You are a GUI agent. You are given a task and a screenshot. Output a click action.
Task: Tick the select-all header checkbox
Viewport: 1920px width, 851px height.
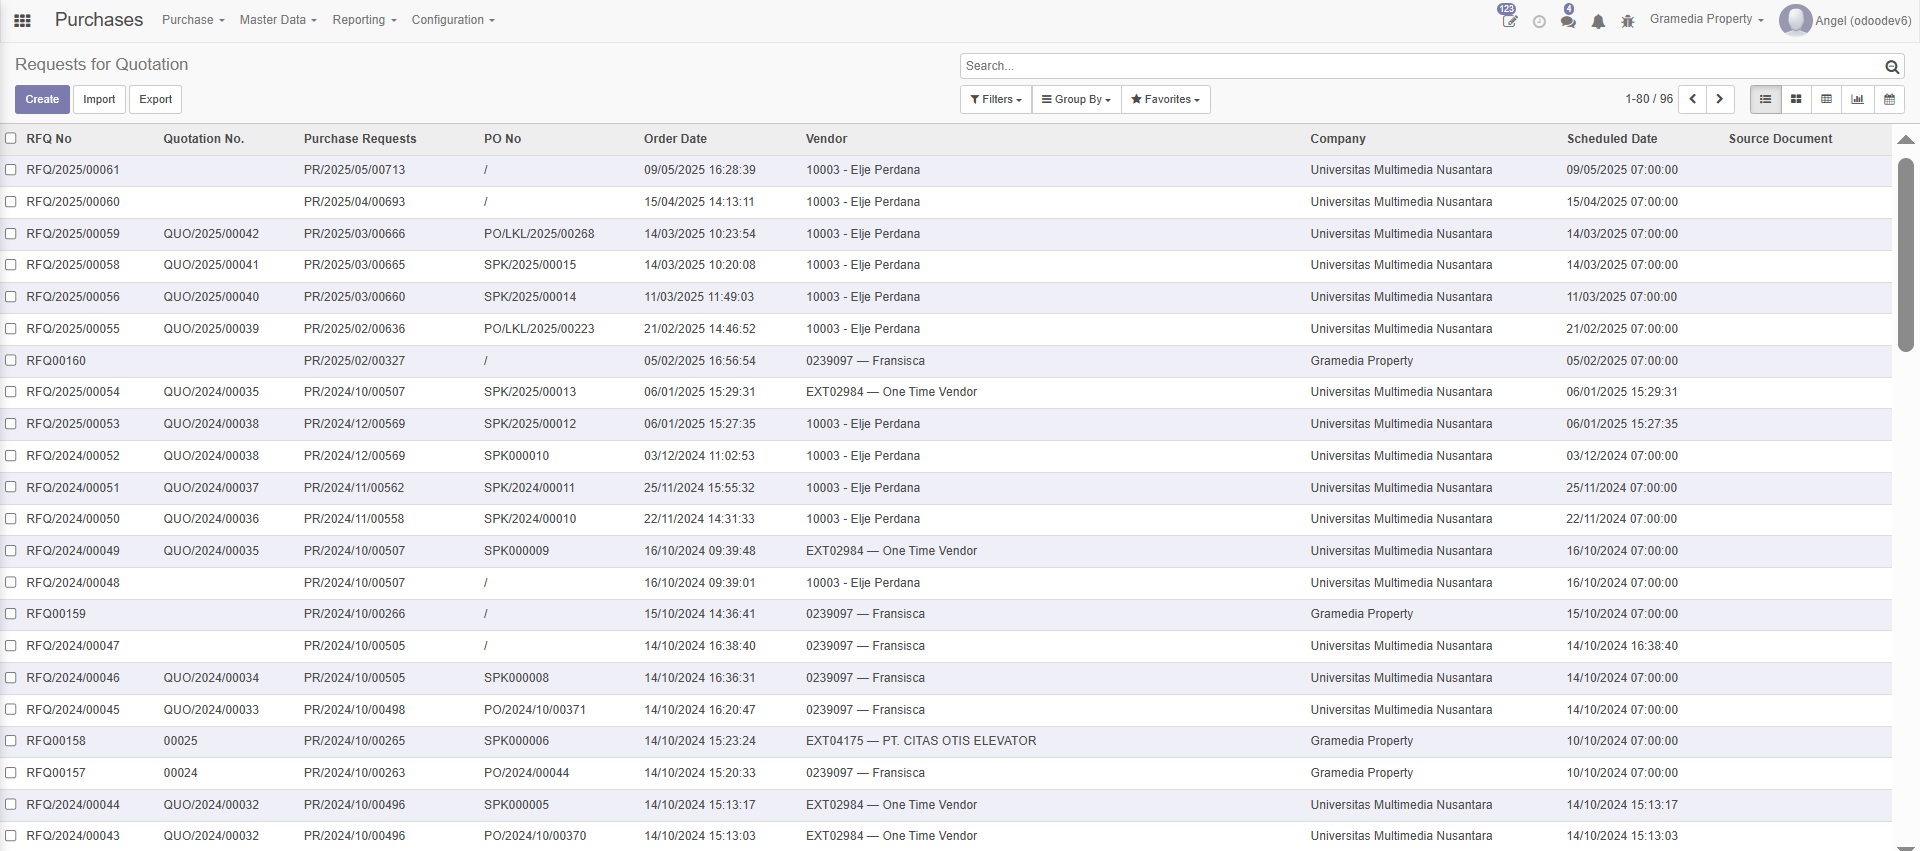coord(11,138)
